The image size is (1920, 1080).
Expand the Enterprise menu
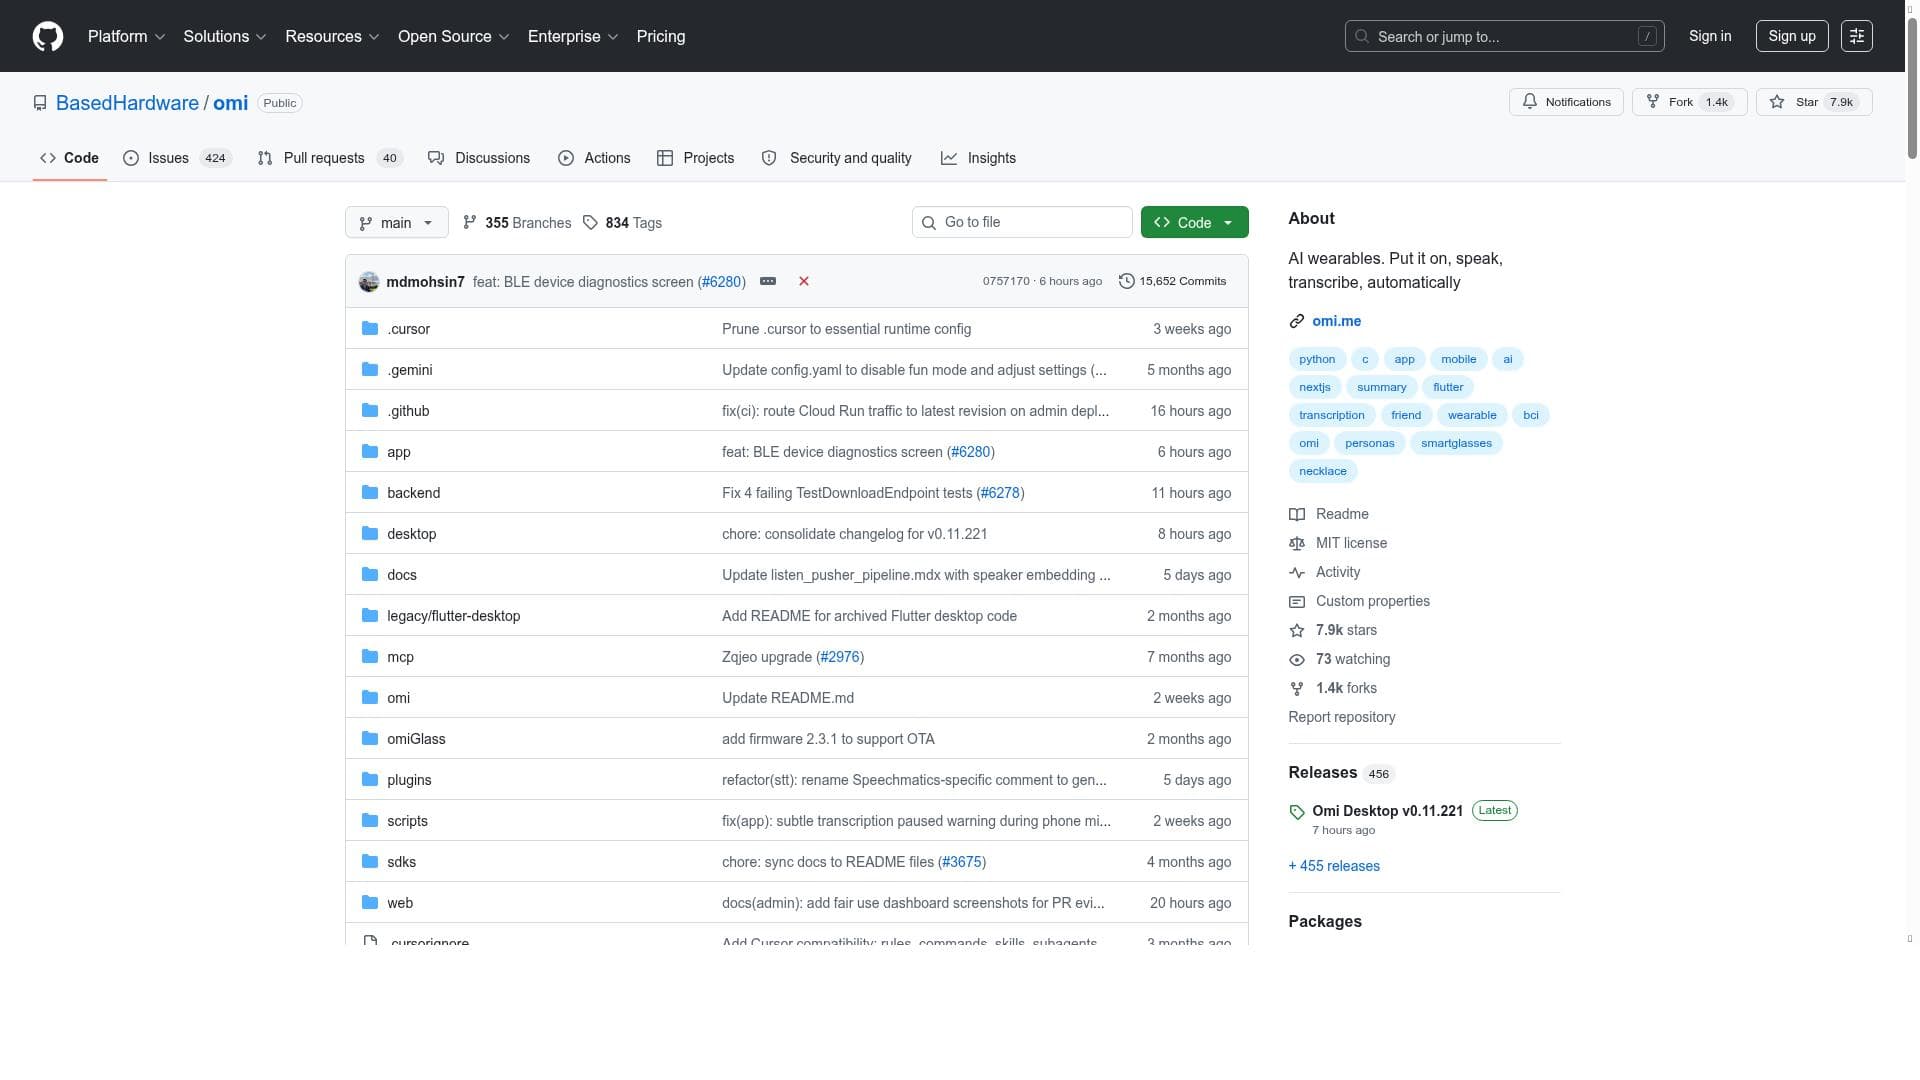(x=573, y=36)
